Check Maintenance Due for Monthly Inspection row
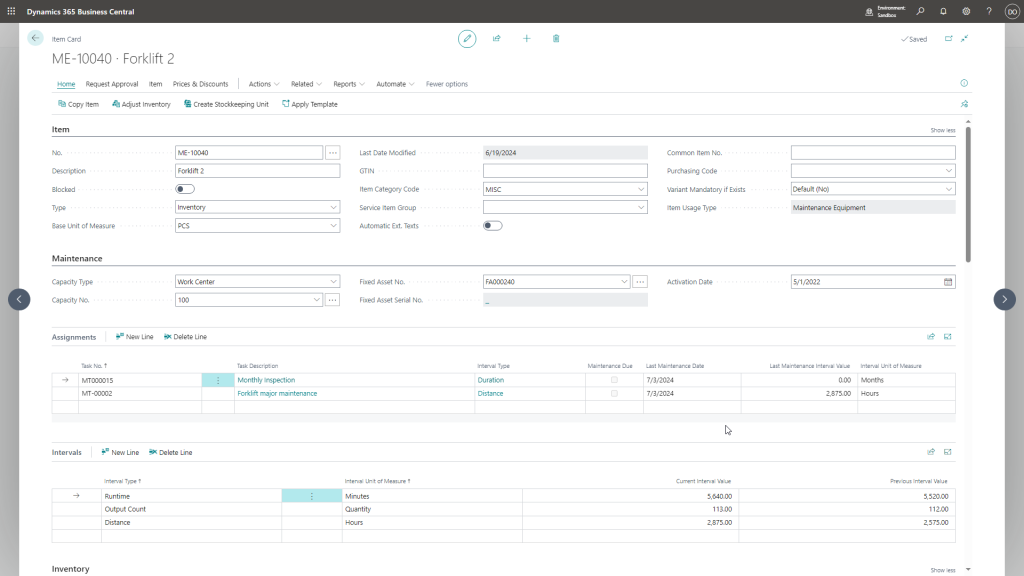The width and height of the screenshot is (1024, 576). click(x=615, y=380)
